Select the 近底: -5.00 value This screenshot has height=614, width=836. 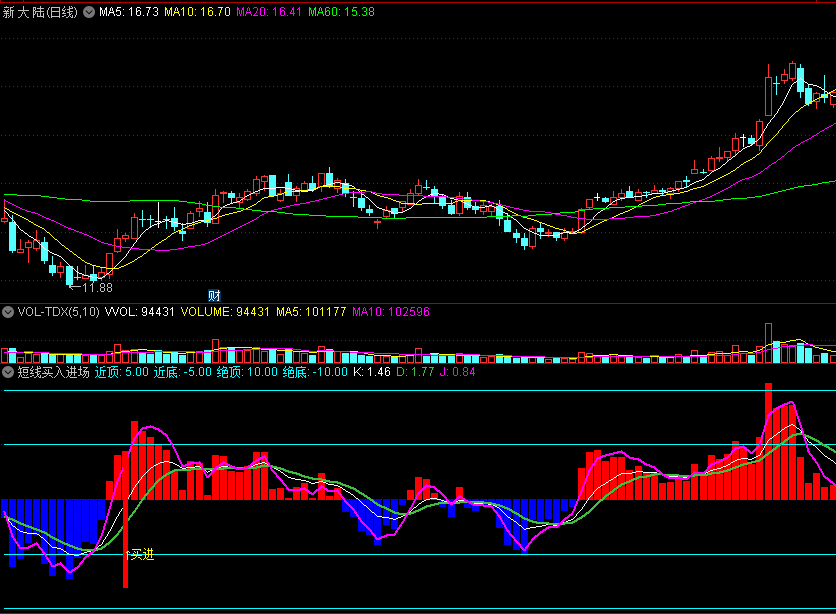(183, 372)
